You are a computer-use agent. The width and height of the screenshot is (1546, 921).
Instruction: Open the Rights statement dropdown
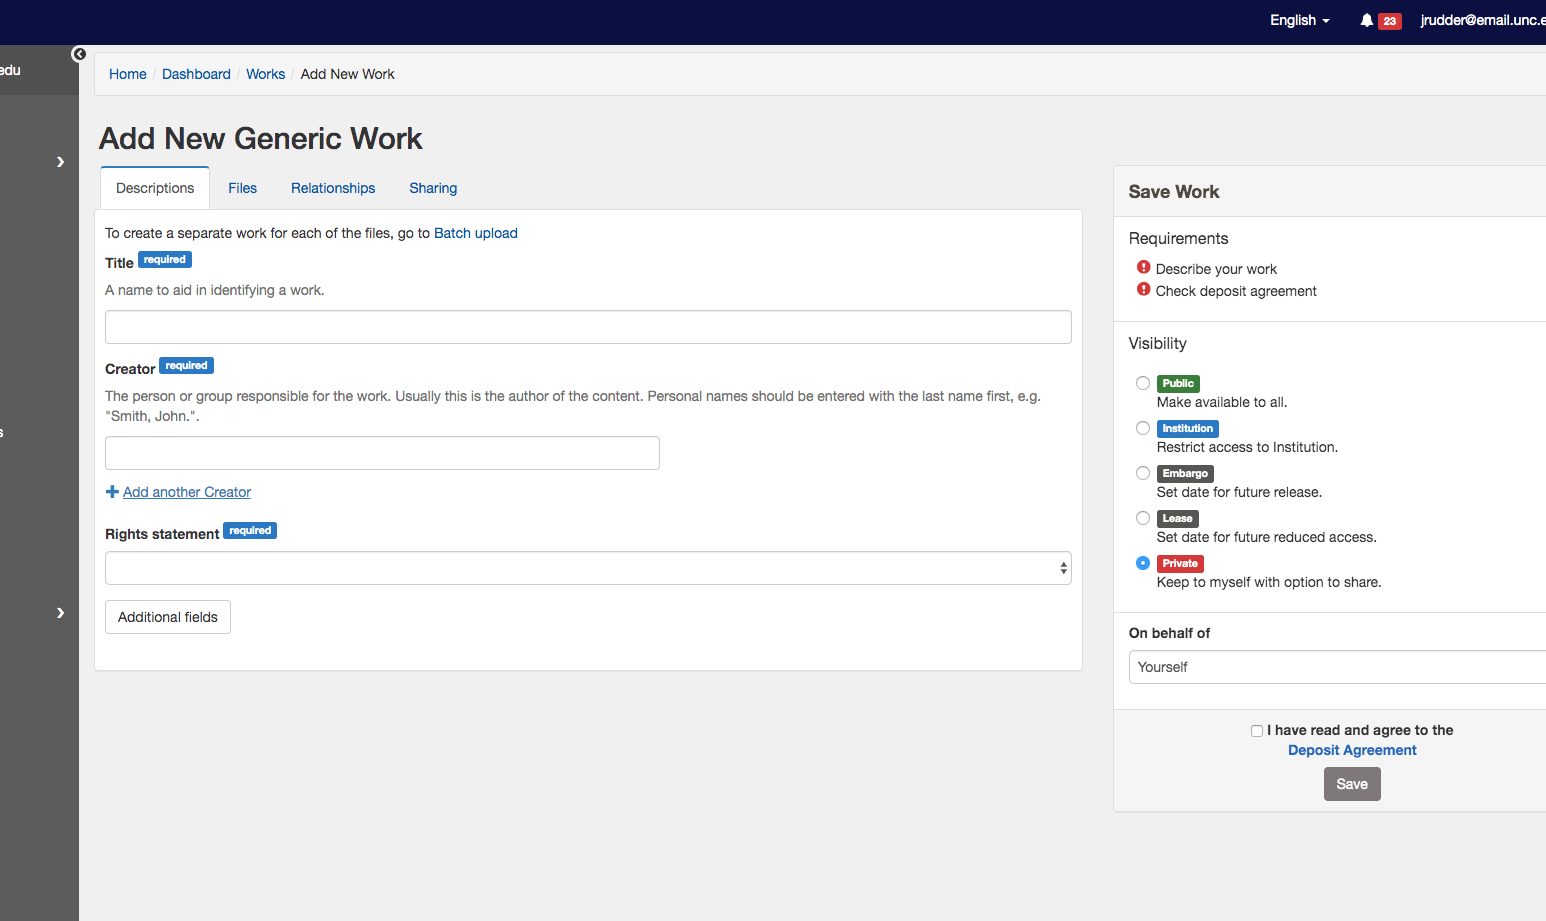click(x=588, y=568)
